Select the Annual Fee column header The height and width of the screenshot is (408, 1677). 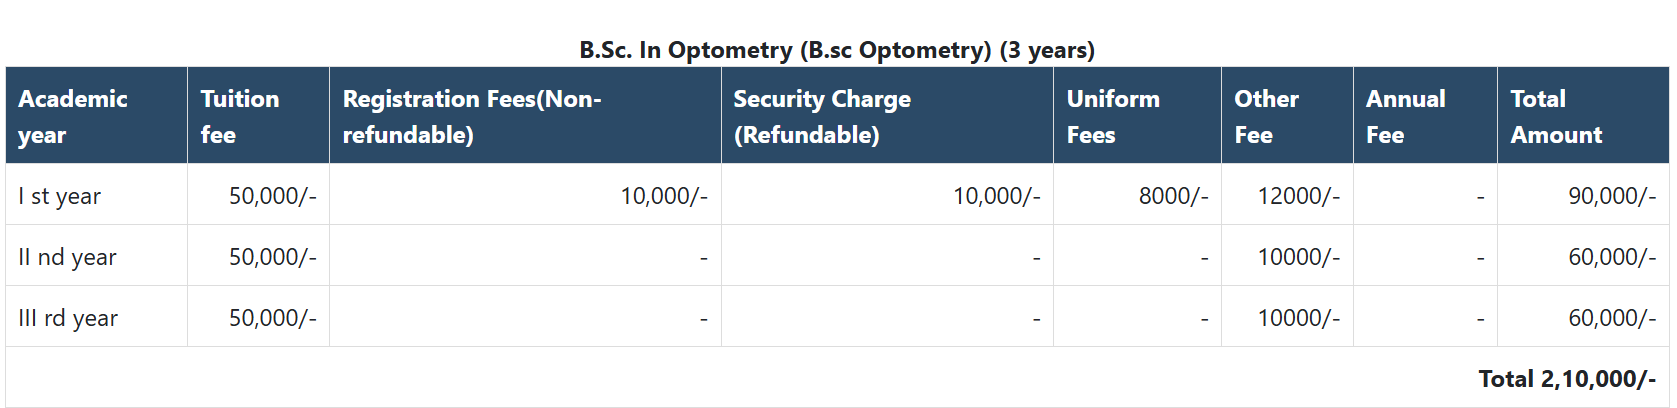pyautogui.click(x=1405, y=116)
